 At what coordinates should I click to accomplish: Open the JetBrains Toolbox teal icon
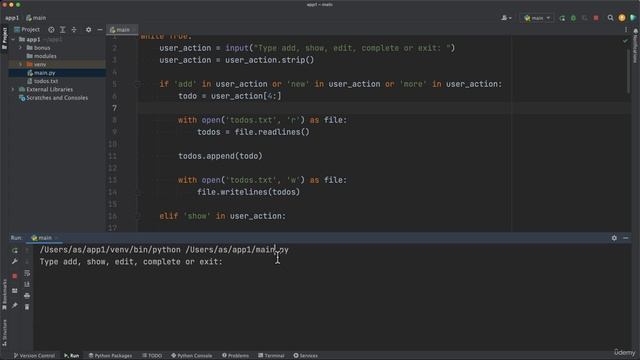click(633, 18)
